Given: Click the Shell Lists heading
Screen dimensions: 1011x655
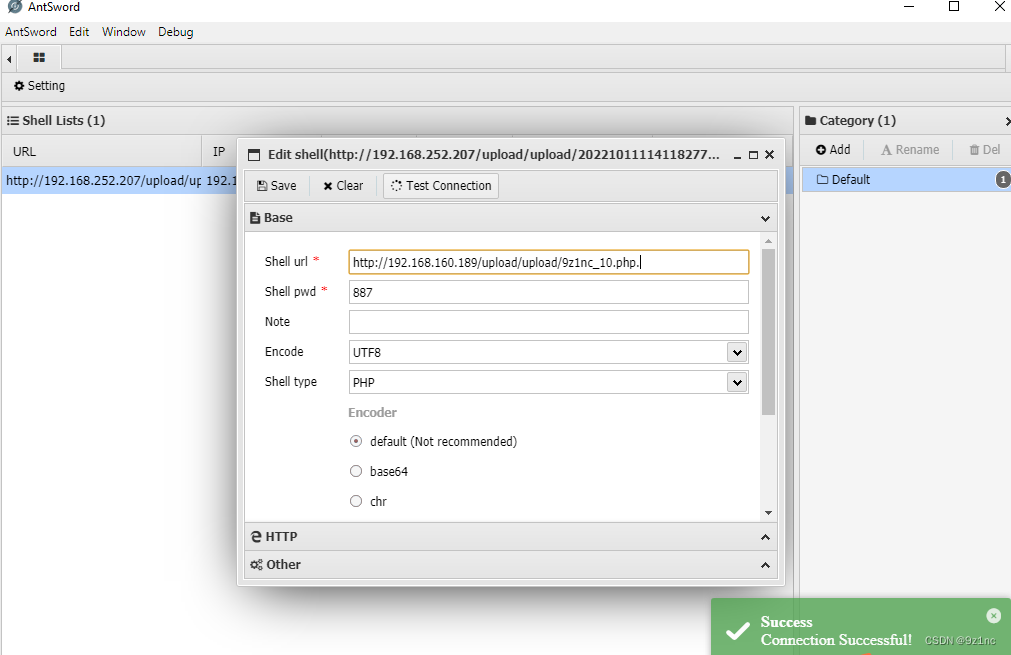Looking at the screenshot, I should [56, 121].
